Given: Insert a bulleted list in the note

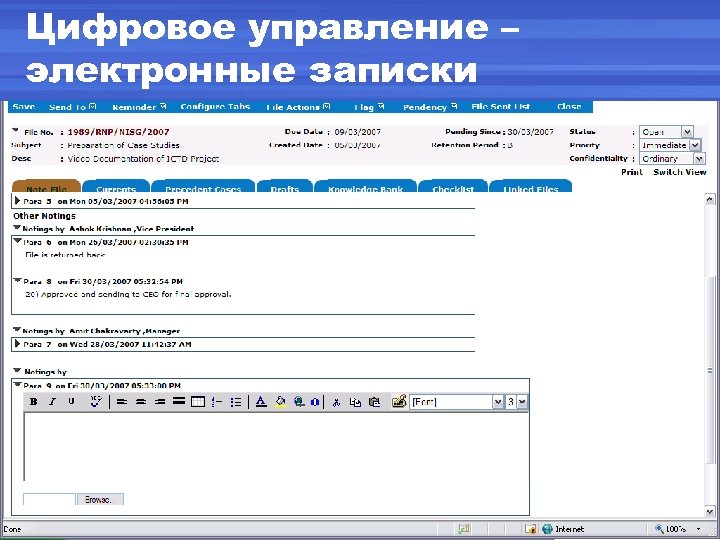Looking at the screenshot, I should [236, 402].
